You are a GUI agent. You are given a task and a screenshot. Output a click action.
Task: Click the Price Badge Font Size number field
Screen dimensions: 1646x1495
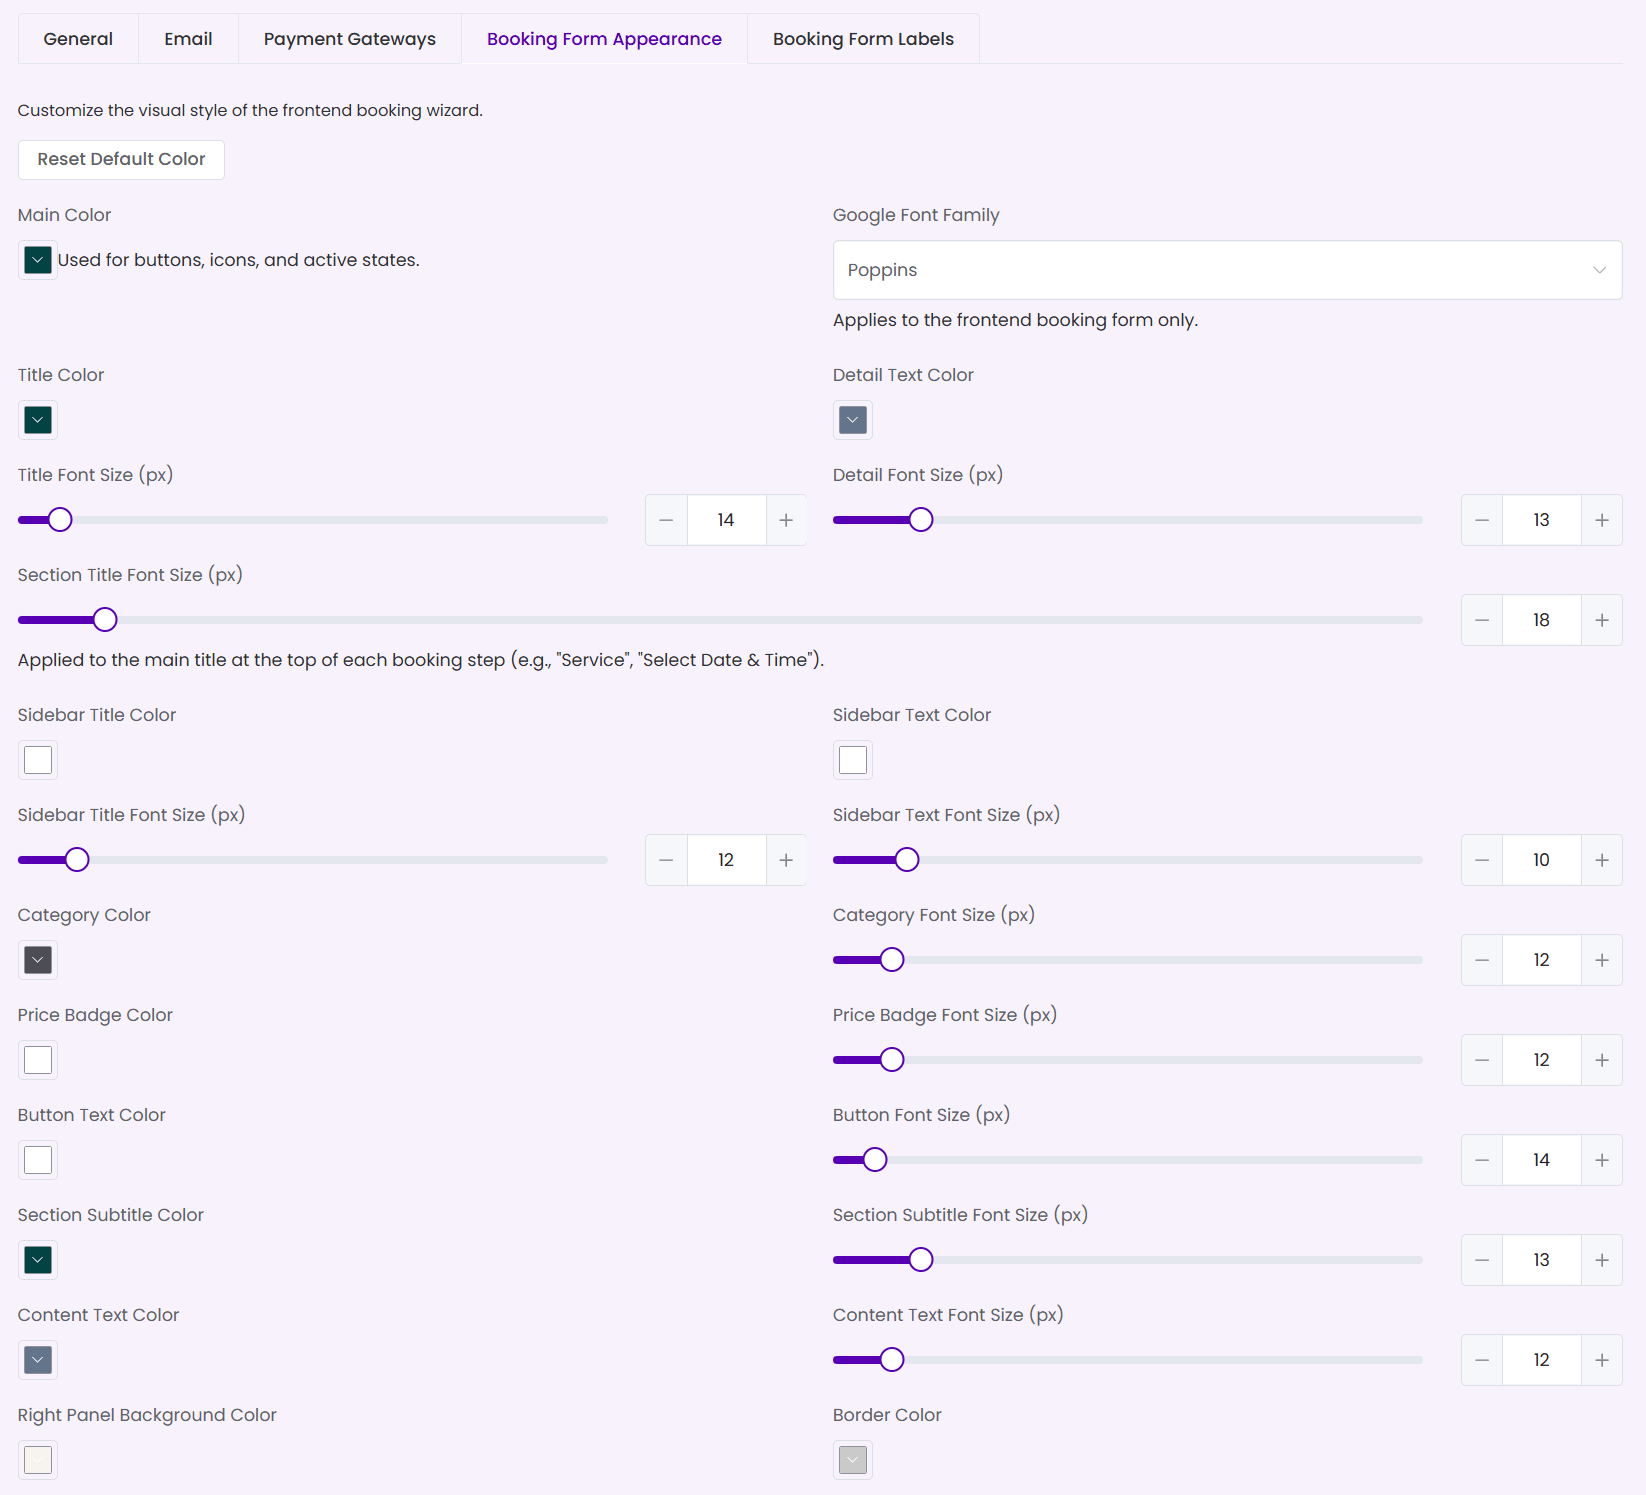1542,1060
